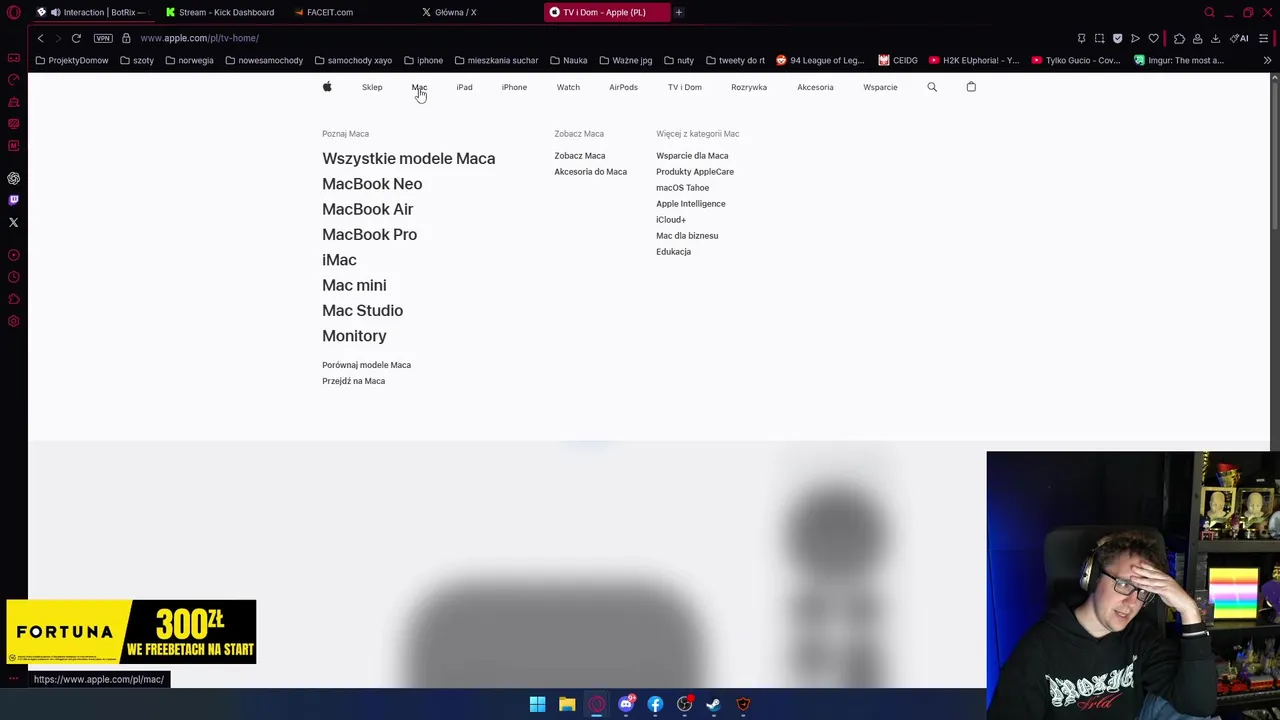
Task: Open the iMac link
Action: coord(339,260)
